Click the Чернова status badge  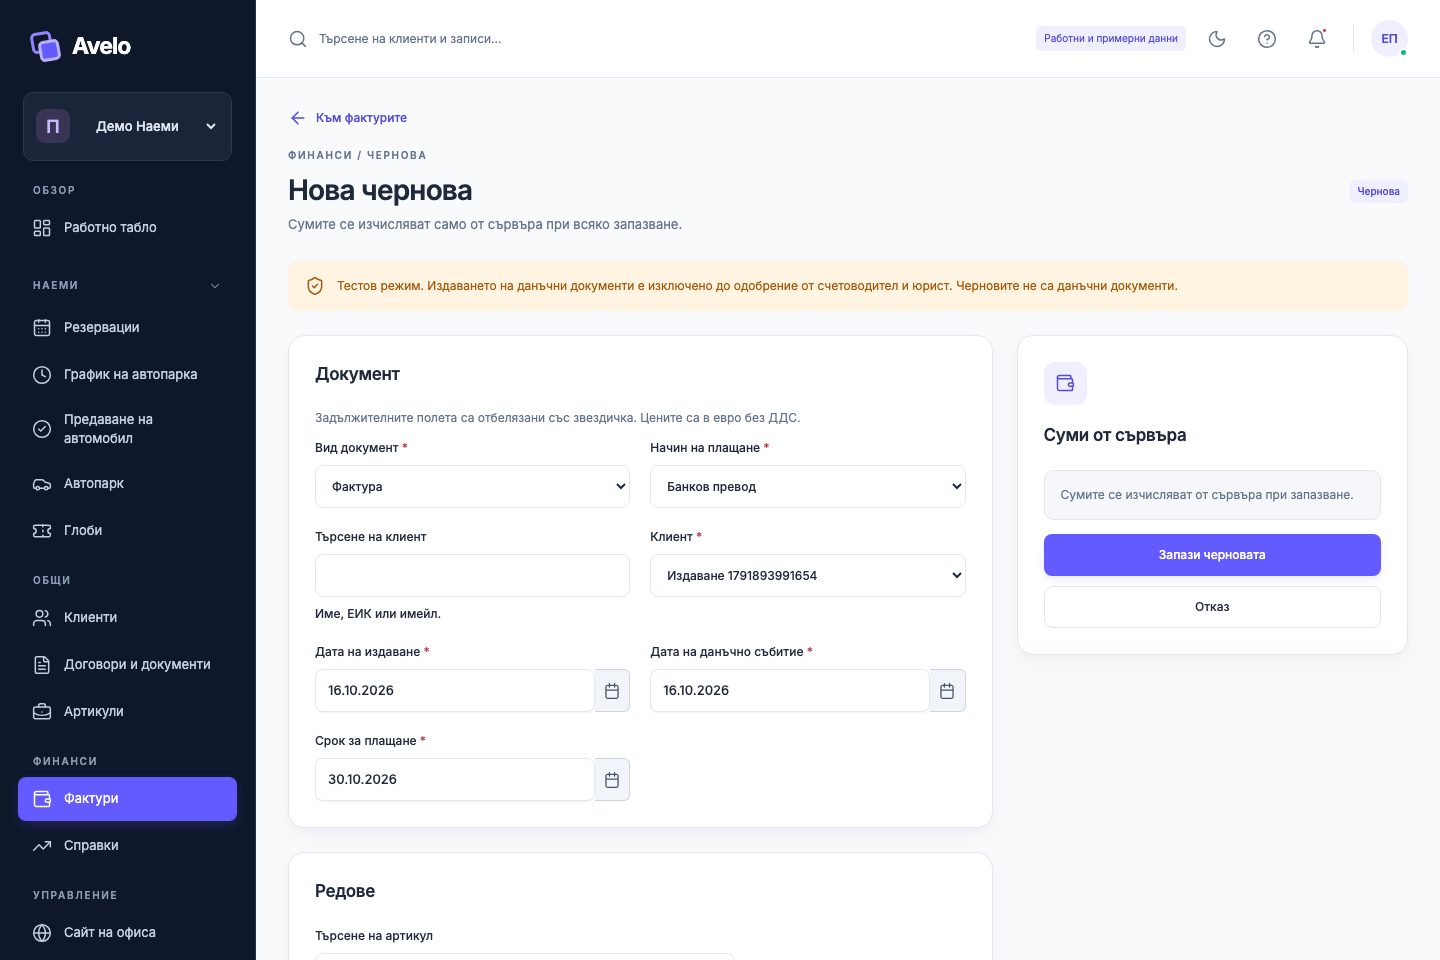(x=1378, y=192)
